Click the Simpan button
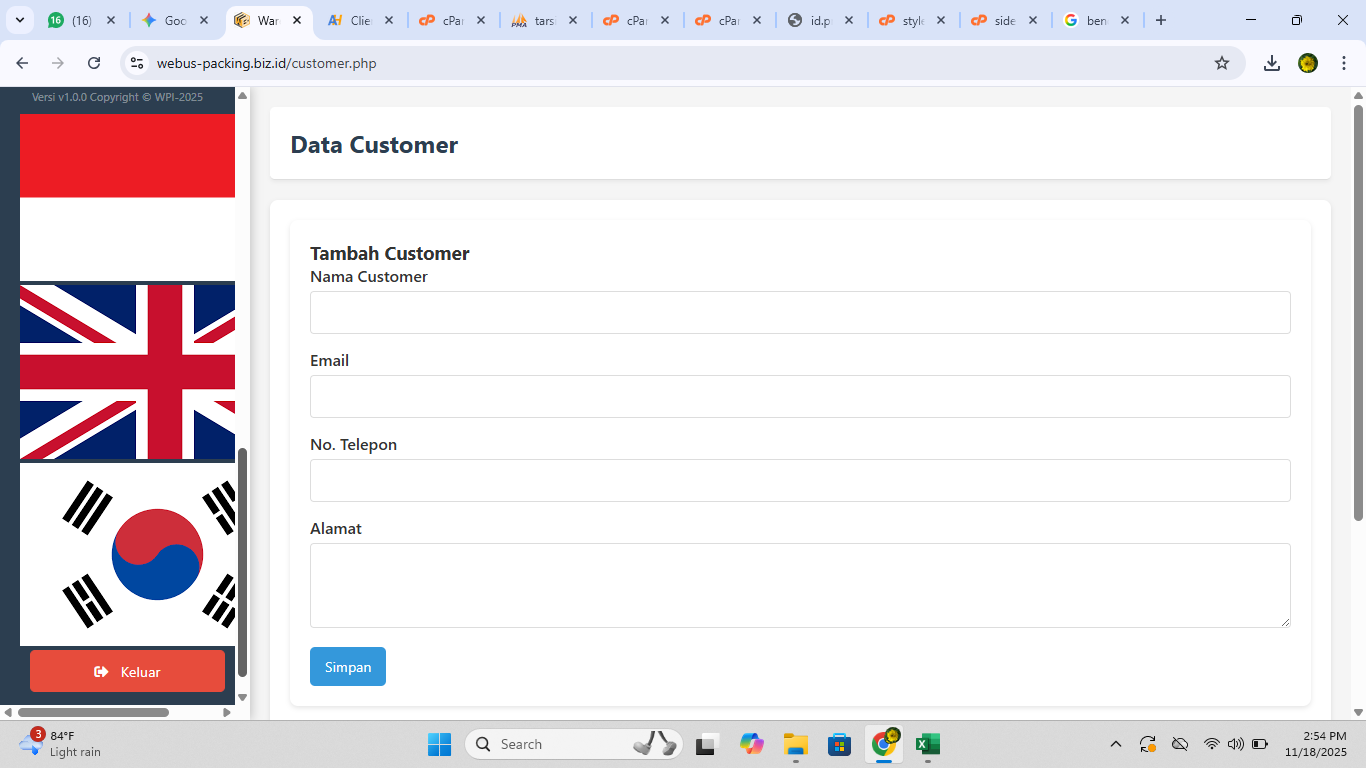 point(347,667)
